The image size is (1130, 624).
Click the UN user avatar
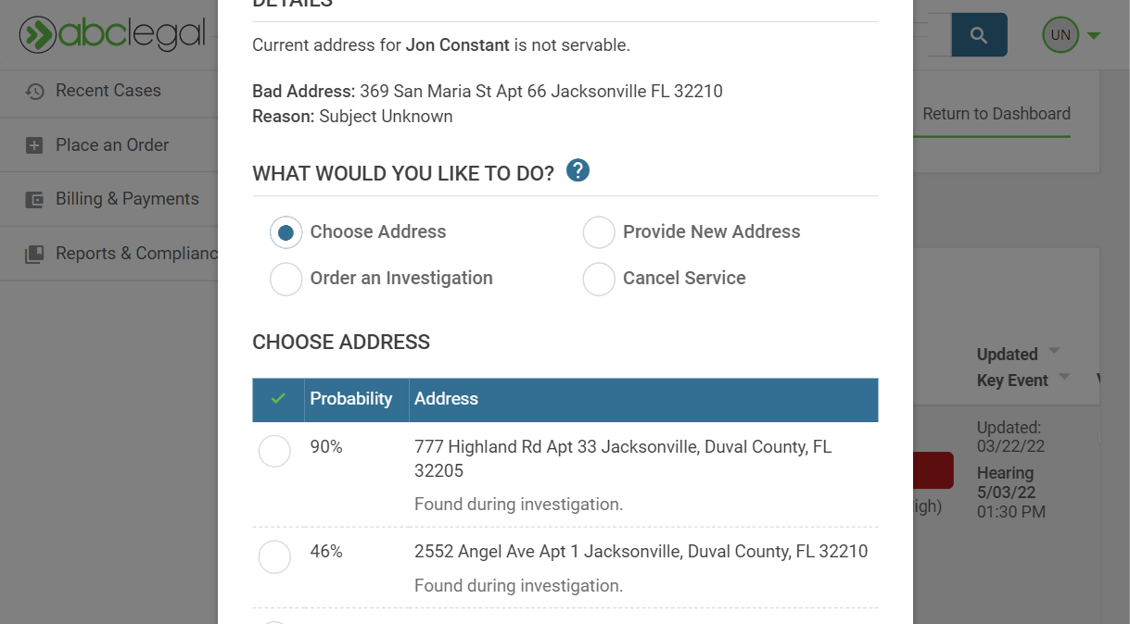pos(1060,34)
